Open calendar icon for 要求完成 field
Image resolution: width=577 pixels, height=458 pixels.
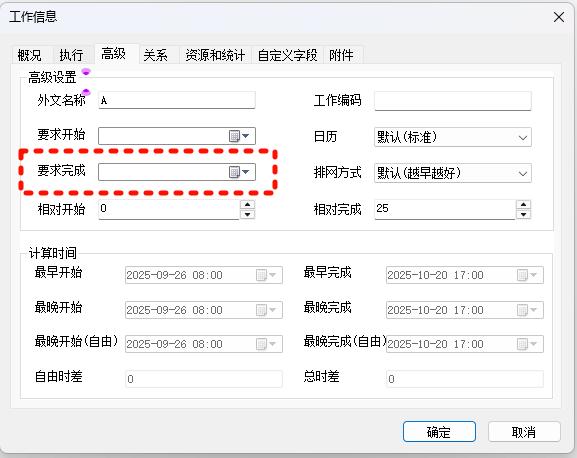tap(234, 172)
